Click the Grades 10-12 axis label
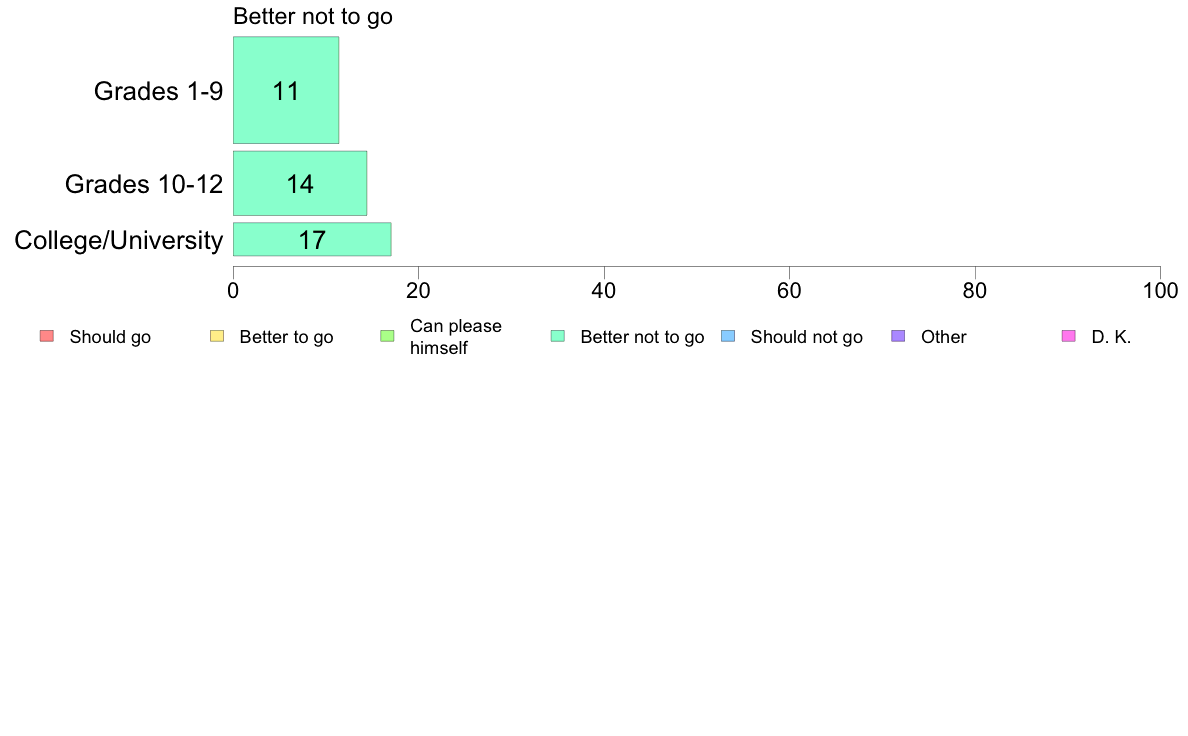 pos(144,184)
